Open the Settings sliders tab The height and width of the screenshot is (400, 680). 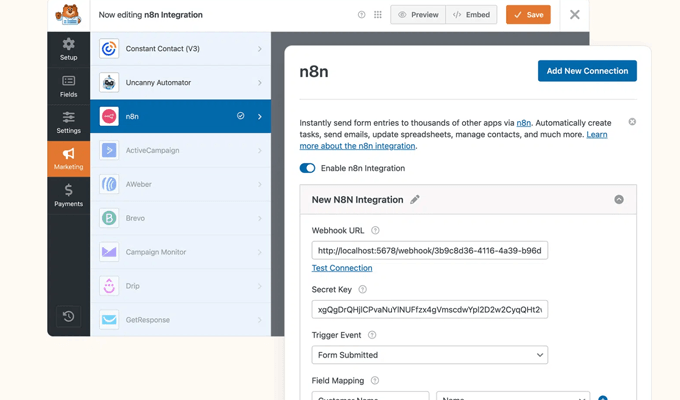69,123
